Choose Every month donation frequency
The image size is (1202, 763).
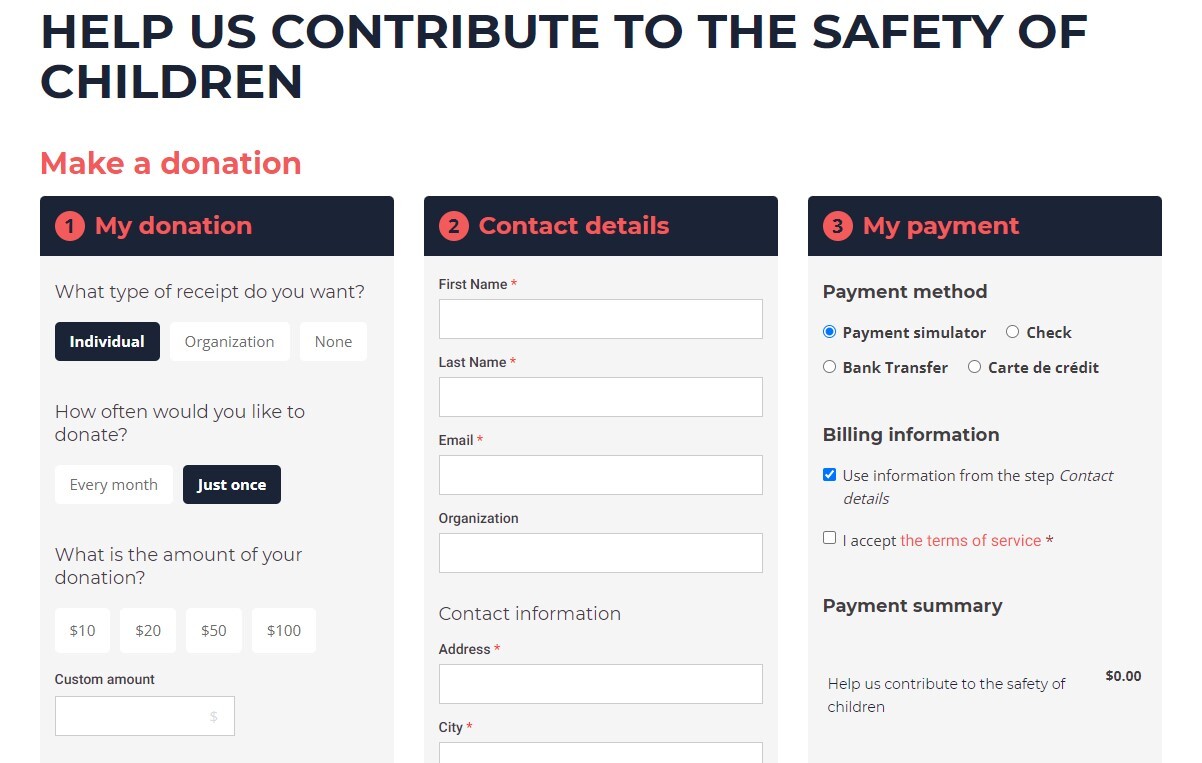[113, 485]
